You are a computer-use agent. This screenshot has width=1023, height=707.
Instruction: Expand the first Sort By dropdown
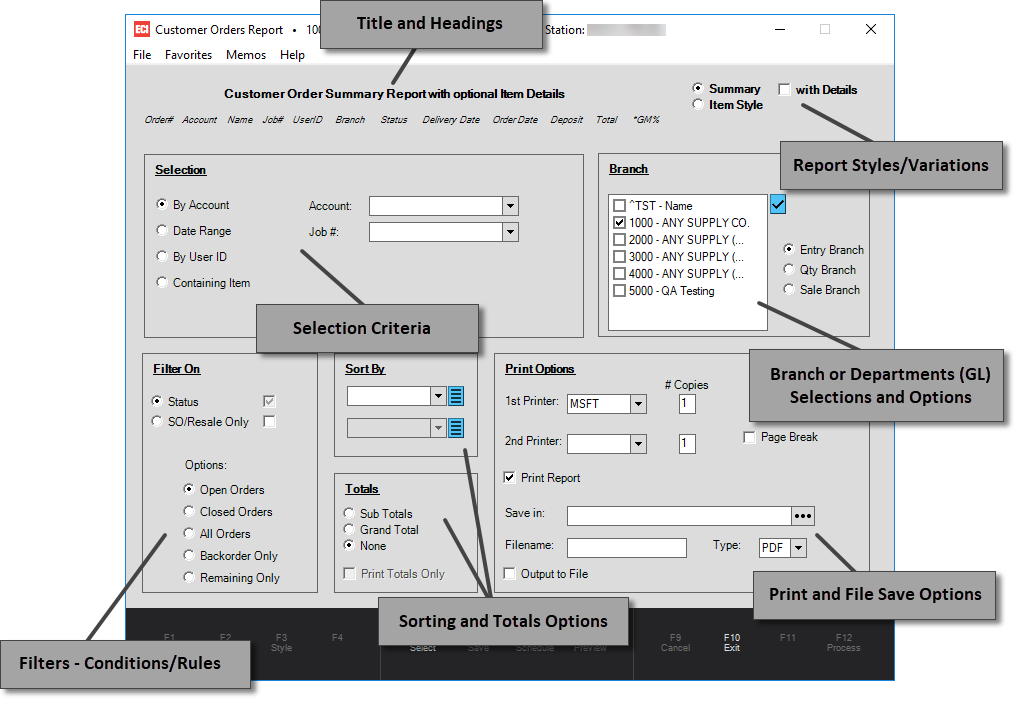coord(438,396)
